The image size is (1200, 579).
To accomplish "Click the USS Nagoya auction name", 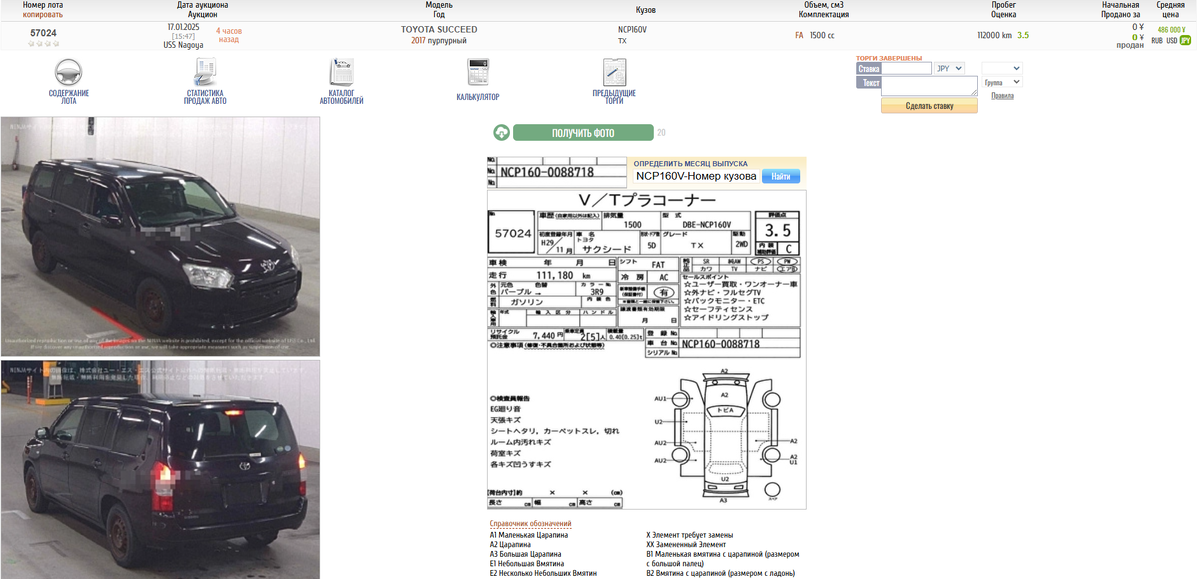I will (183, 45).
